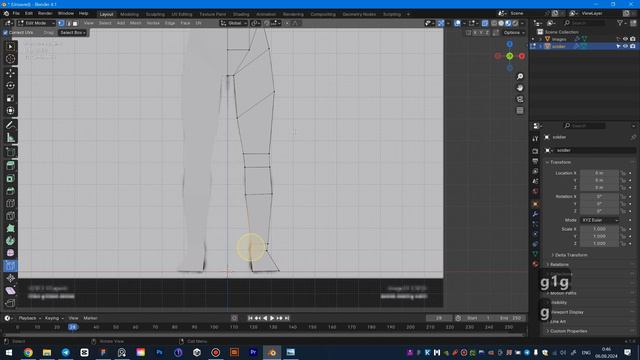Open the Object properties orange square tab
Image resolution: width=640 pixels, height=360 pixels.
pos(536,203)
